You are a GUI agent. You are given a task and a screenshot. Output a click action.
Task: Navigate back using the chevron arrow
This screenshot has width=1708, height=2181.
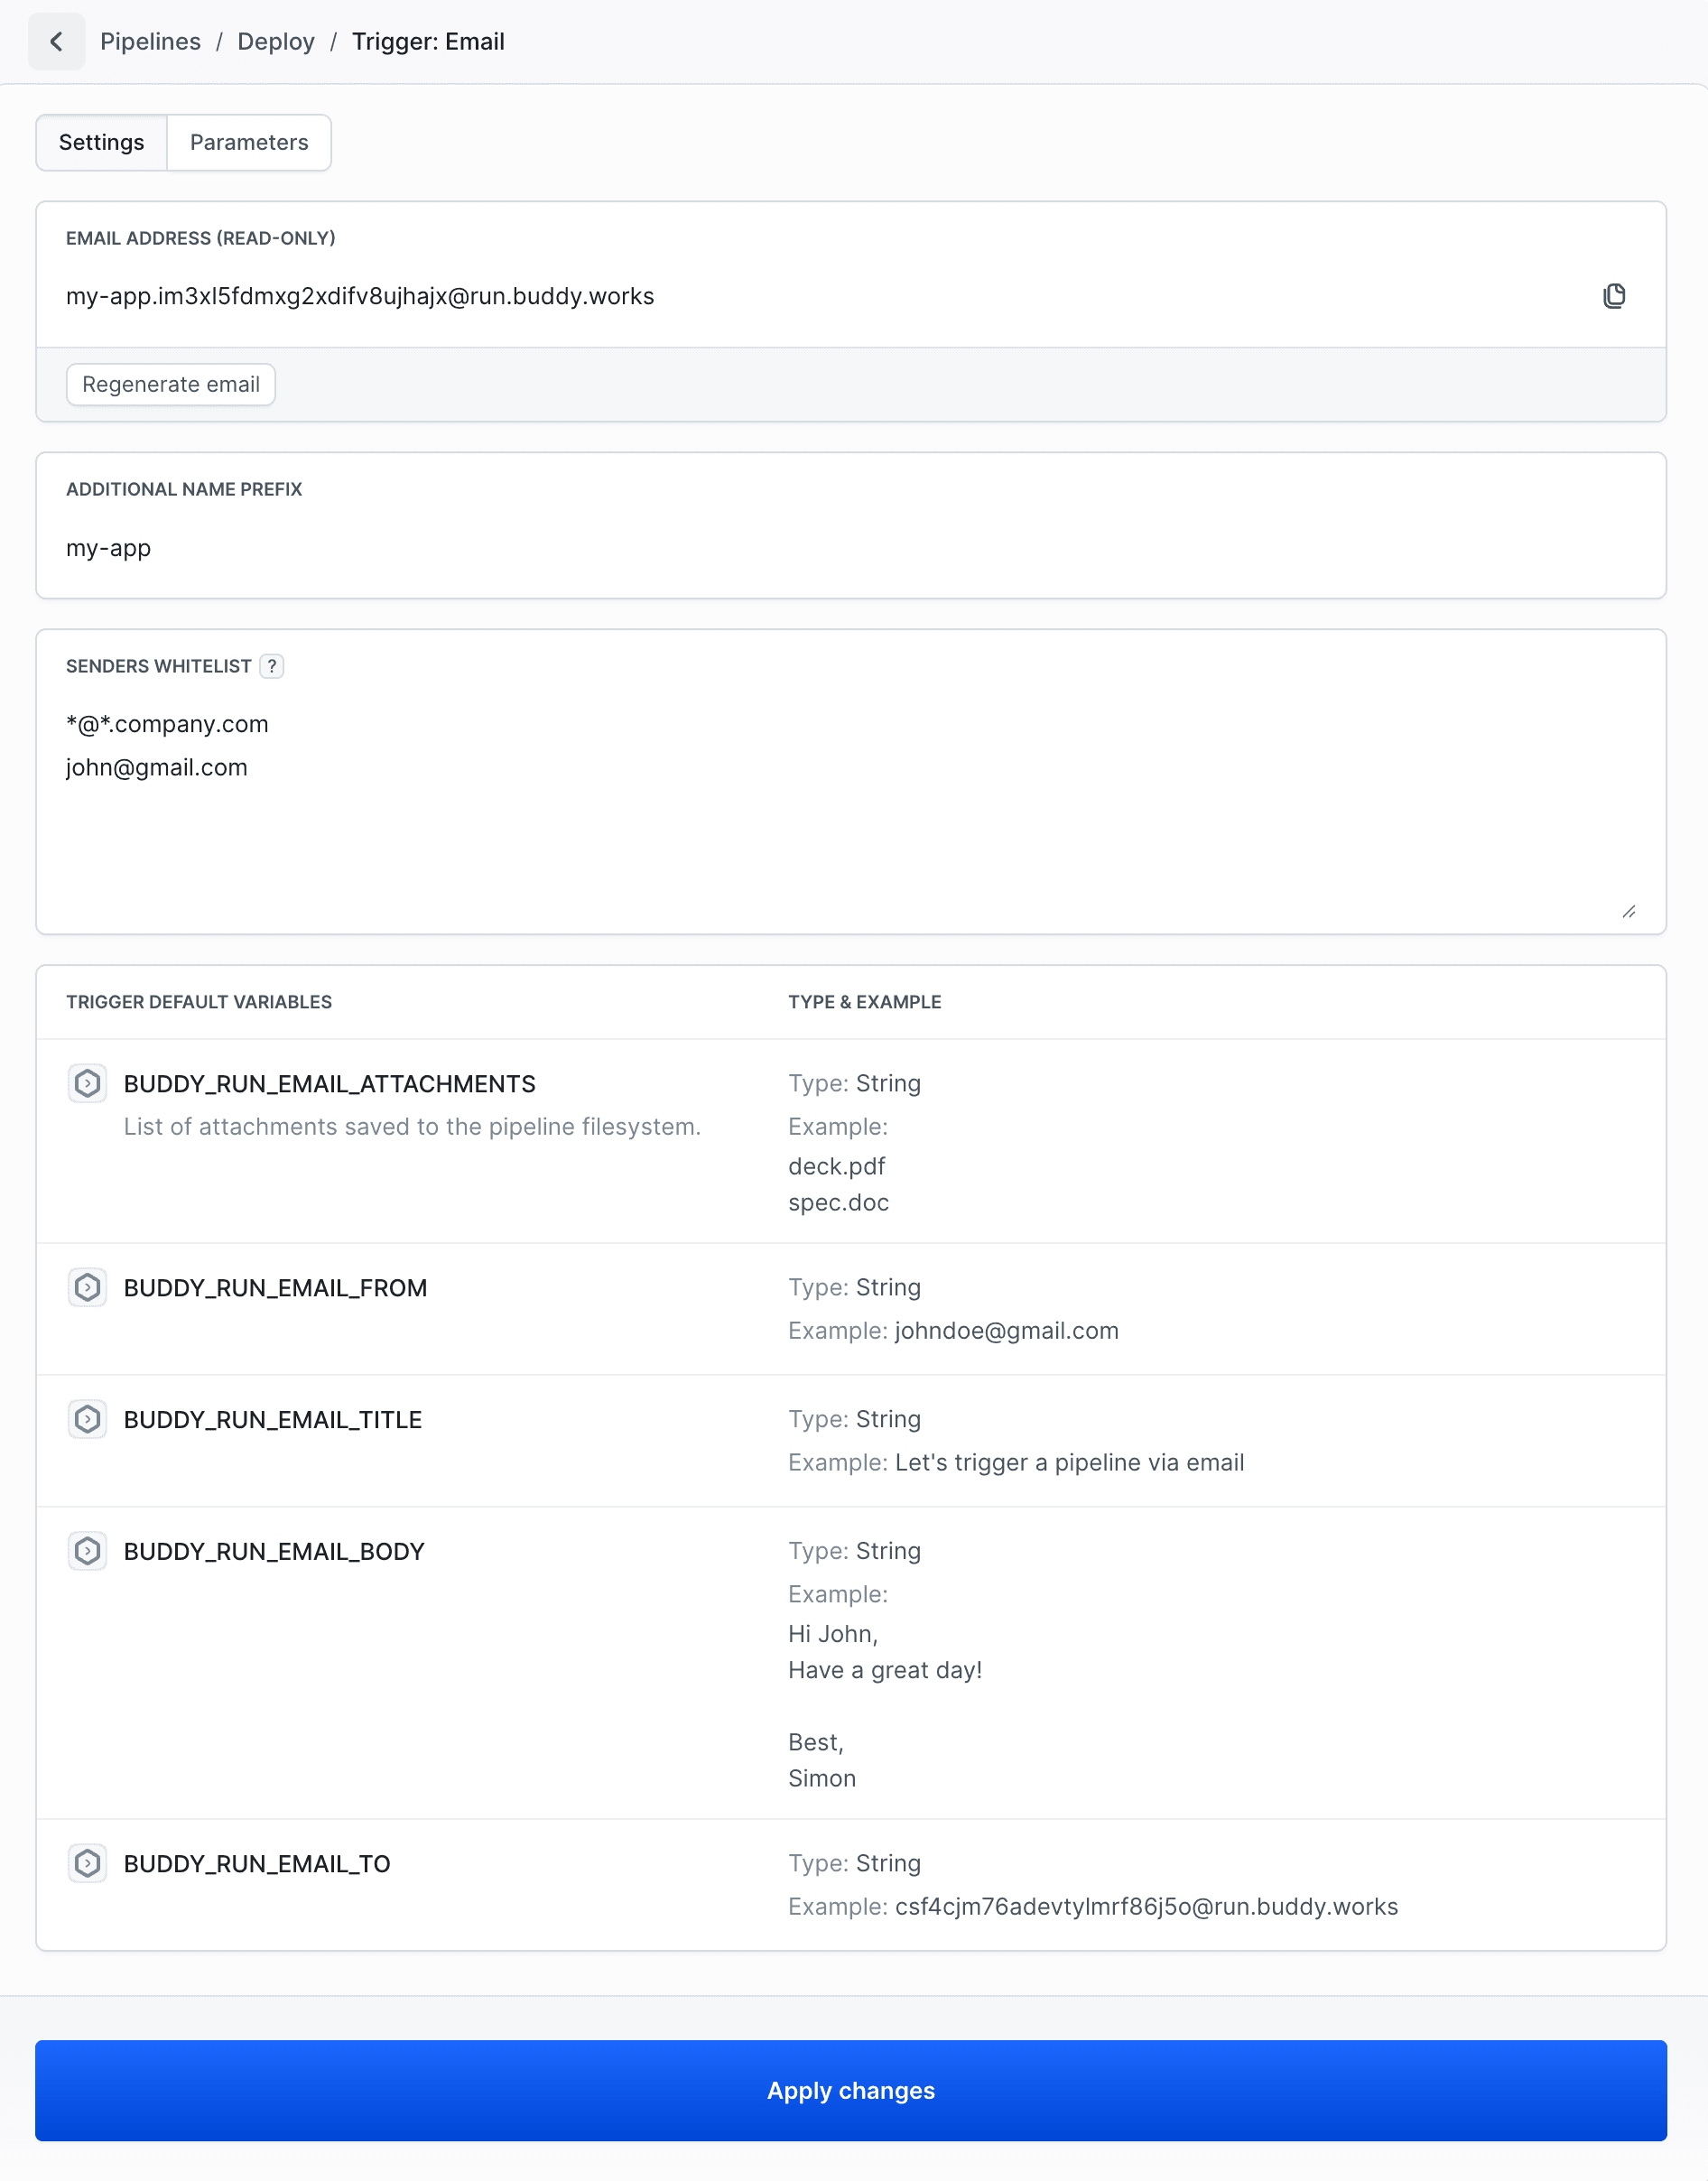pyautogui.click(x=57, y=41)
